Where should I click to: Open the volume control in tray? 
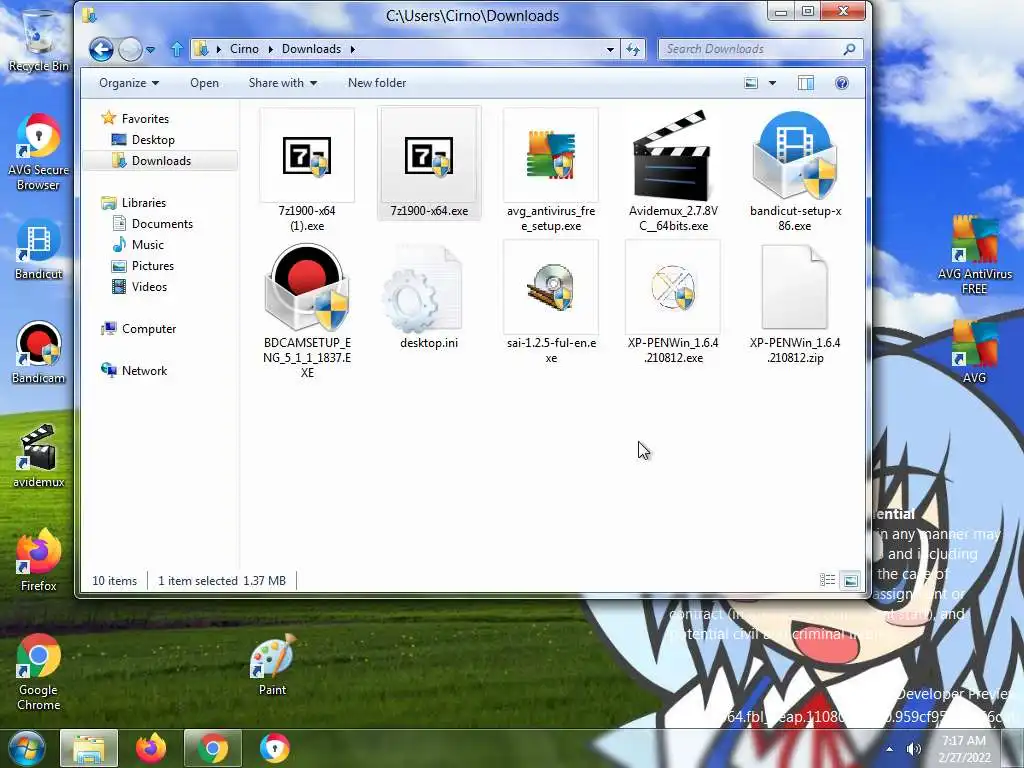(914, 749)
